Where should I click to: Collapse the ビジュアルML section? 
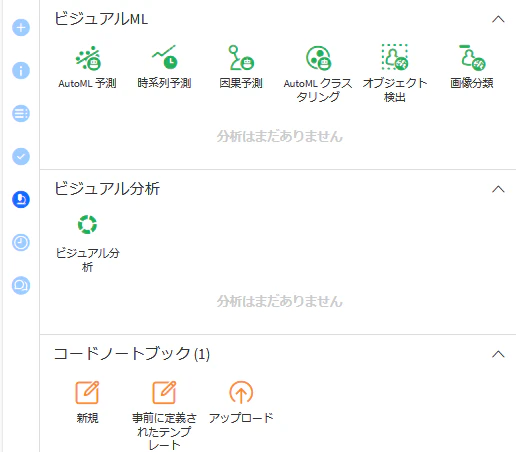click(x=498, y=19)
